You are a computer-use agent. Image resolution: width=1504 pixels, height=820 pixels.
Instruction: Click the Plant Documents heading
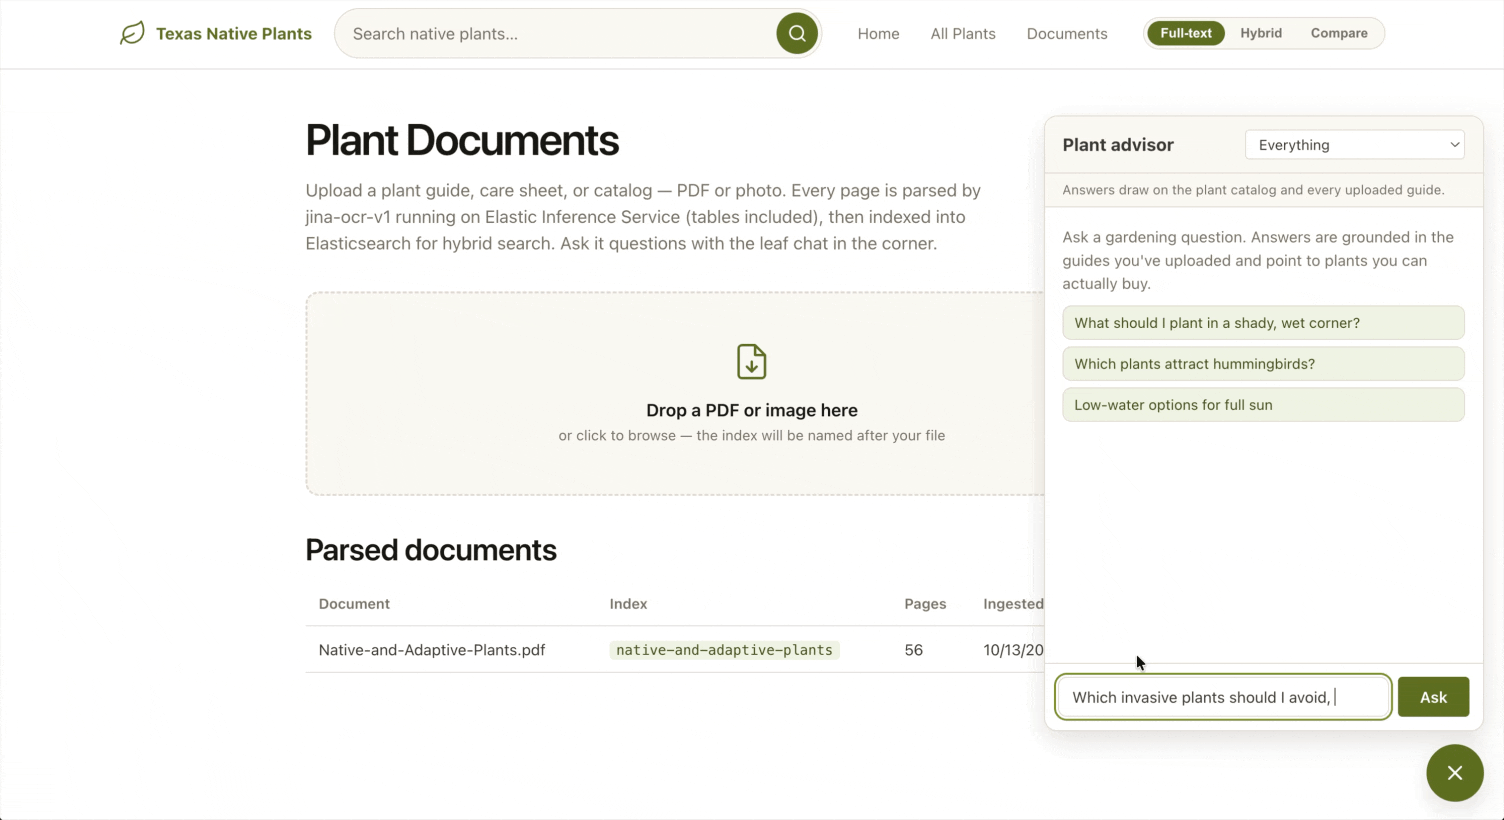tap(462, 140)
